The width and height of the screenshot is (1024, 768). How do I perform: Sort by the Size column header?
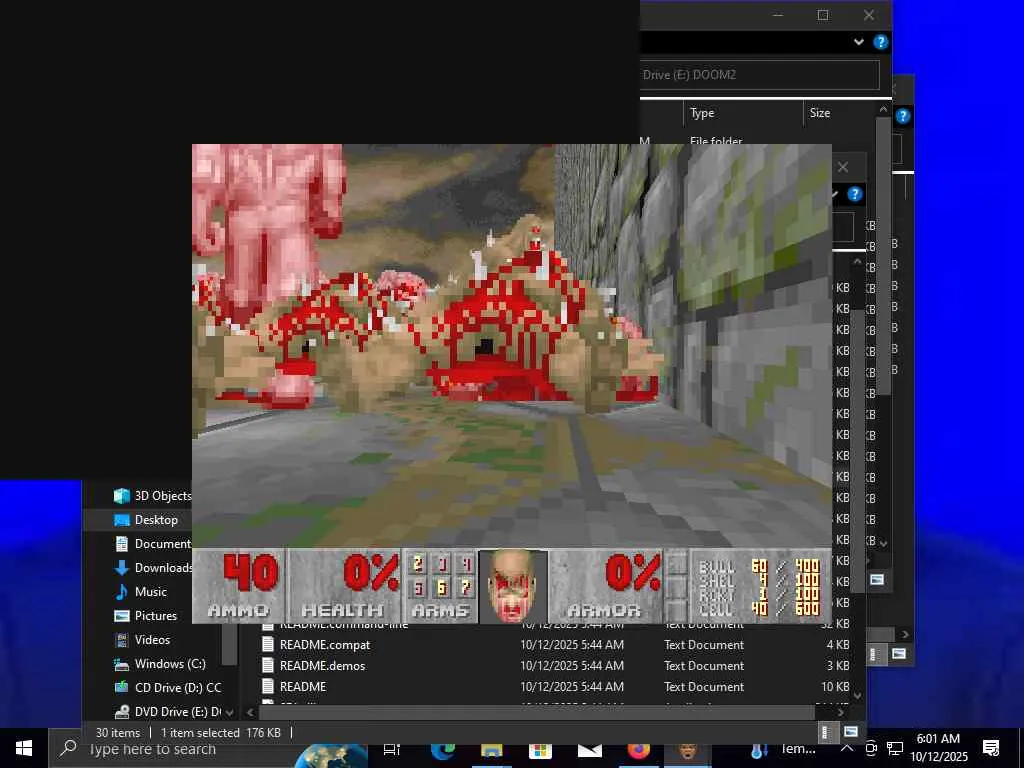(x=838, y=113)
